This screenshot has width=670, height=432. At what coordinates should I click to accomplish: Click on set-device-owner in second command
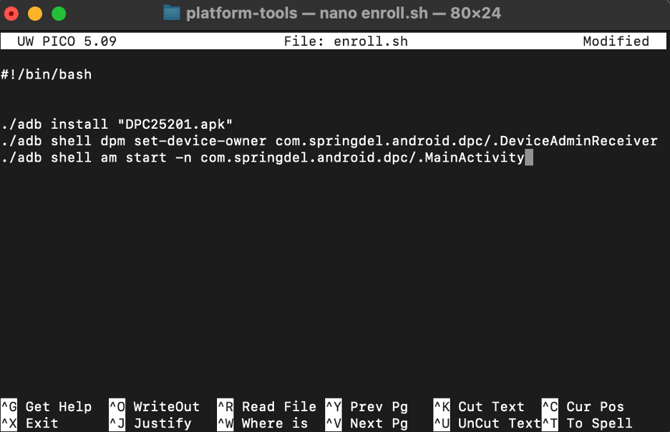(200, 141)
